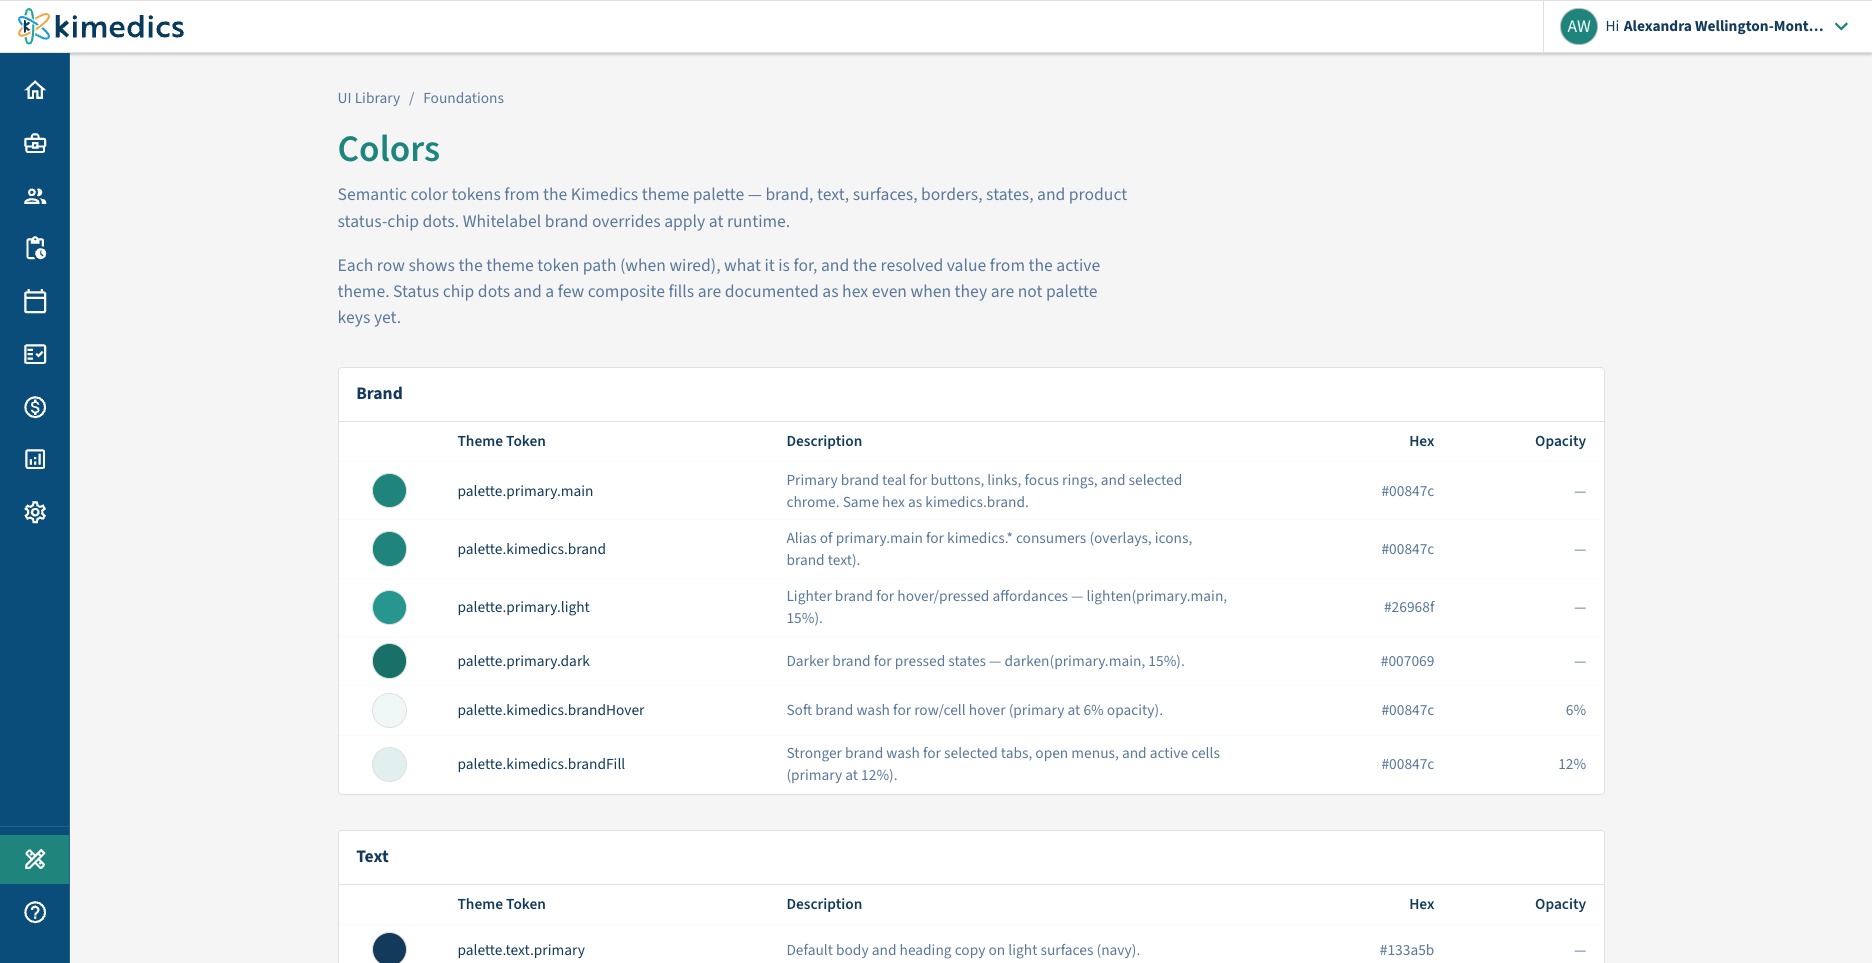Image resolution: width=1872 pixels, height=963 pixels.
Task: Open the checklist sidebar icon
Action: tap(35, 354)
